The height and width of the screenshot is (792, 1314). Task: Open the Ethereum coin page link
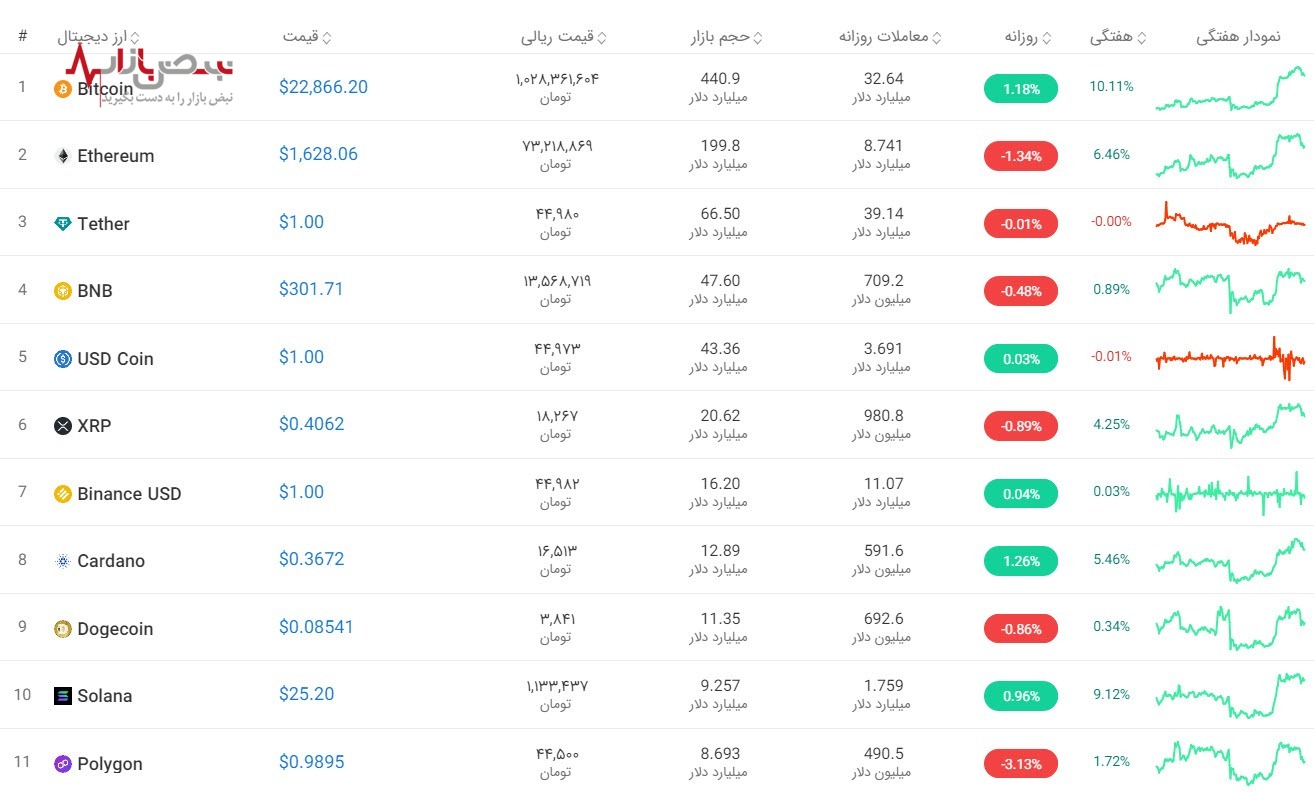115,156
